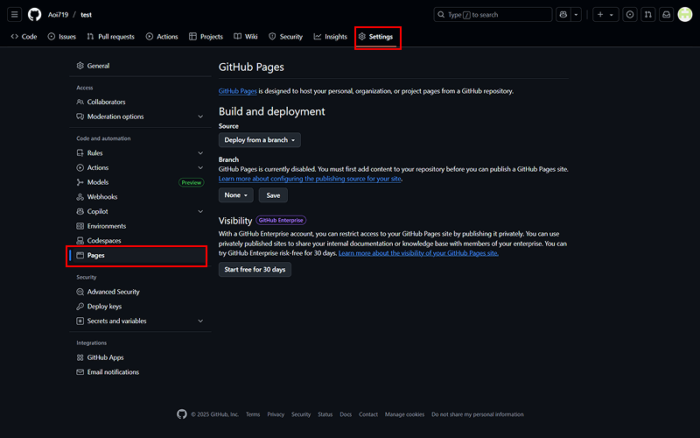Expand Moderation options chevron
700x438 pixels.
[200, 117]
